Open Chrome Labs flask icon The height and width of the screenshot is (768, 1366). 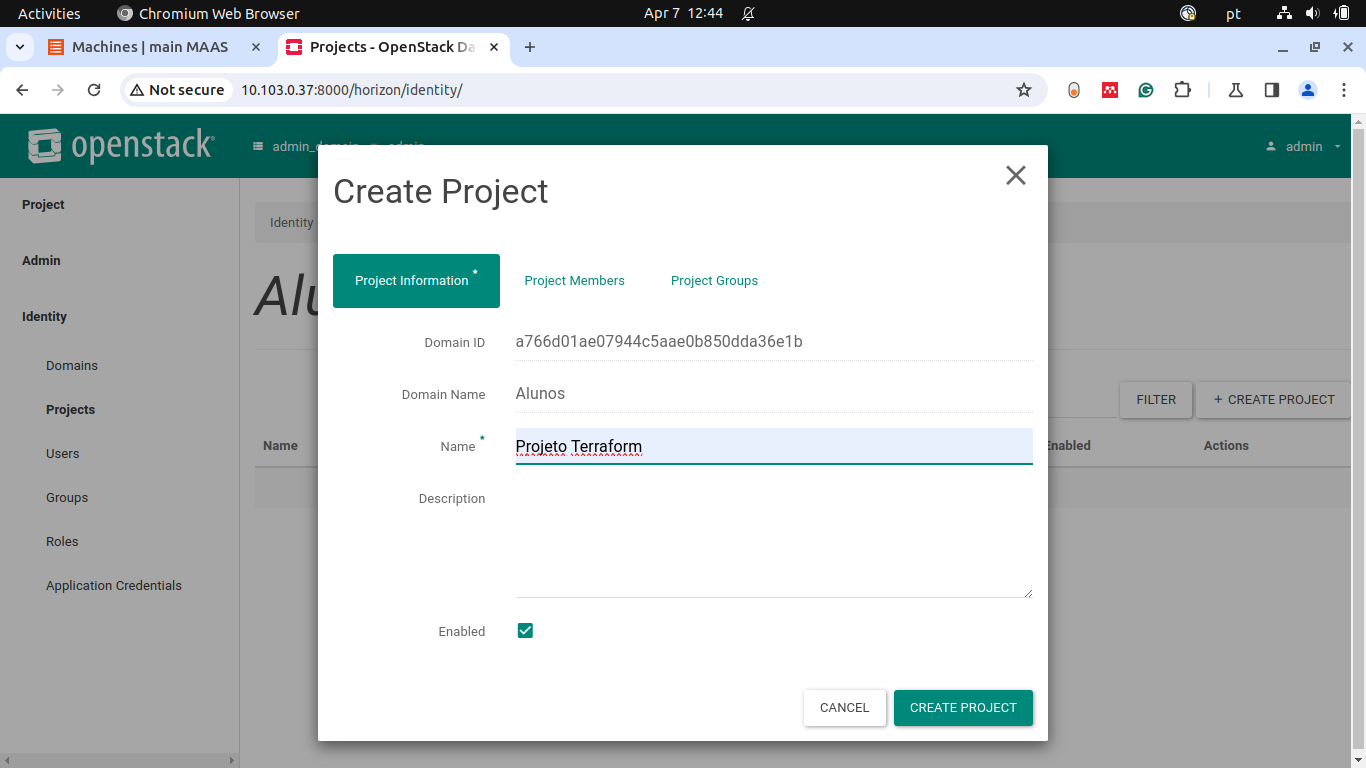(x=1236, y=90)
